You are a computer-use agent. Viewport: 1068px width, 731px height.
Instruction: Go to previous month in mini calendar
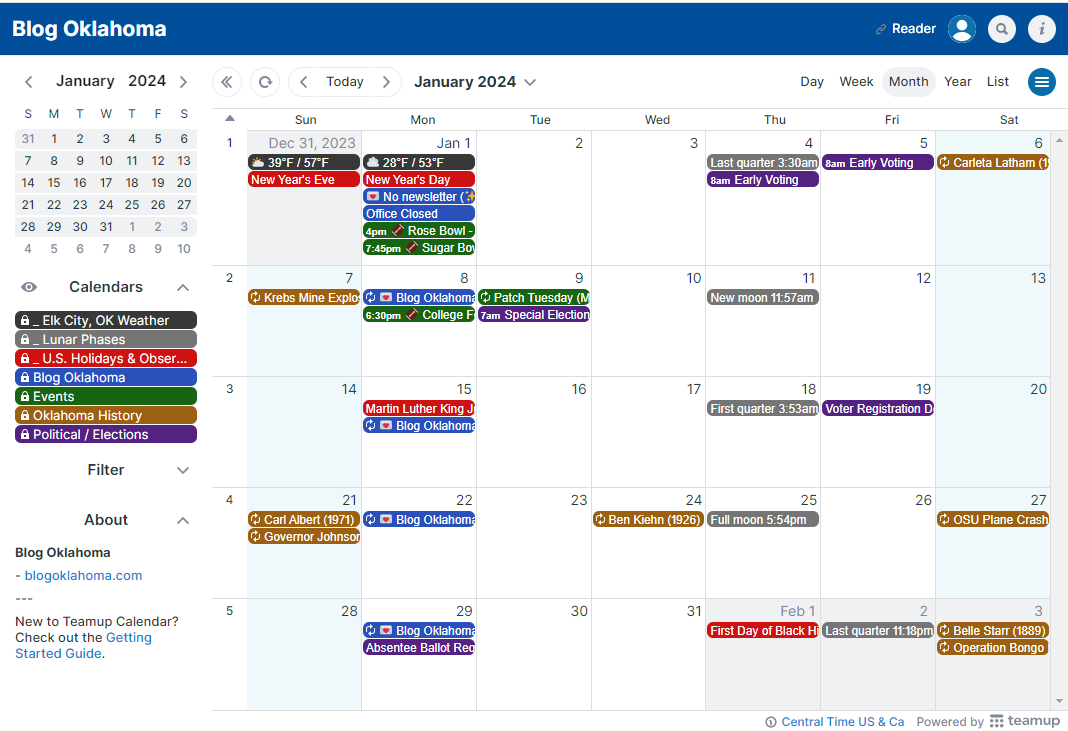pyautogui.click(x=29, y=82)
